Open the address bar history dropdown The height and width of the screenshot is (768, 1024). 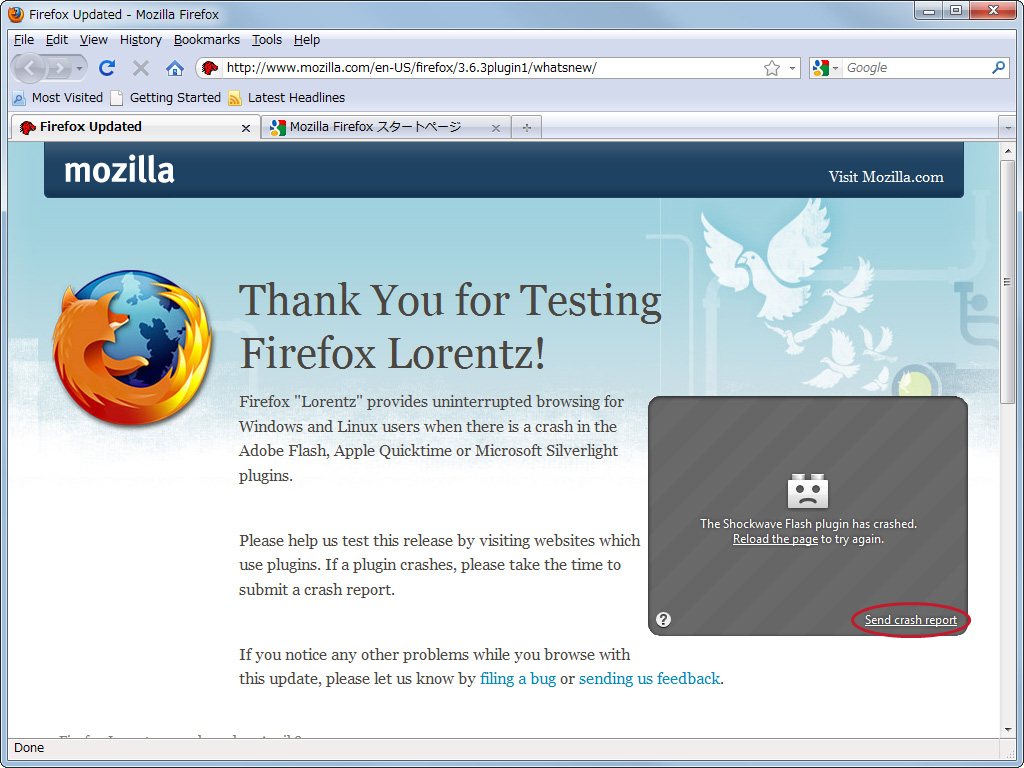[x=792, y=67]
